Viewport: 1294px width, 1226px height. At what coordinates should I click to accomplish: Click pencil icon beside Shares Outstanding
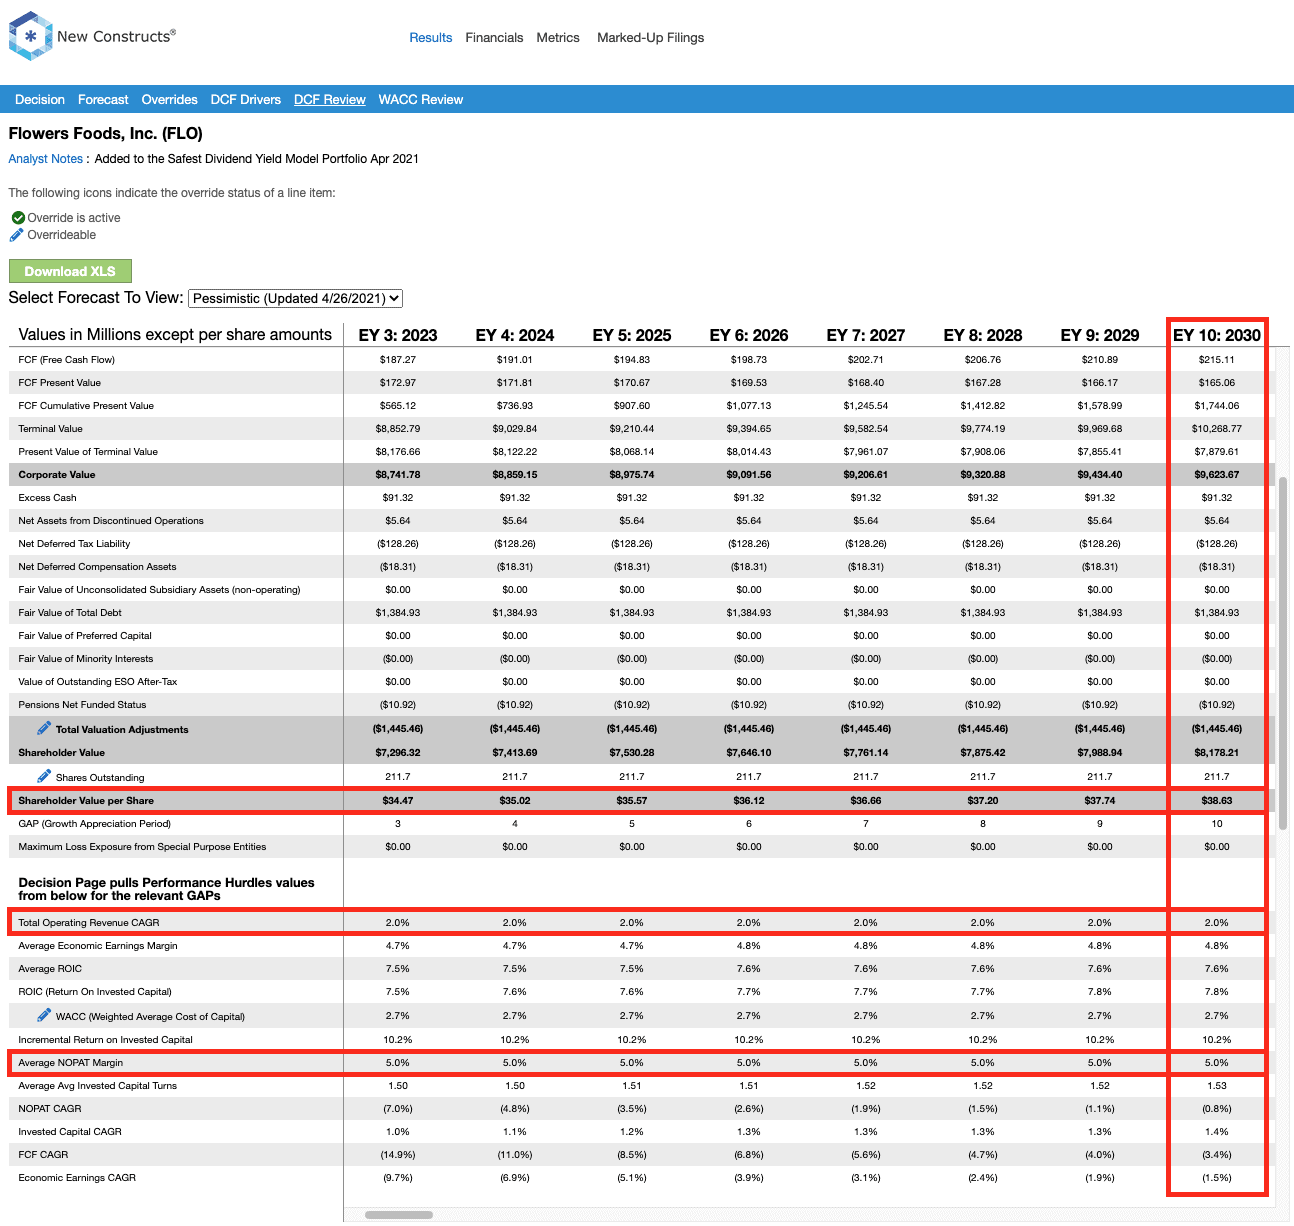44,776
